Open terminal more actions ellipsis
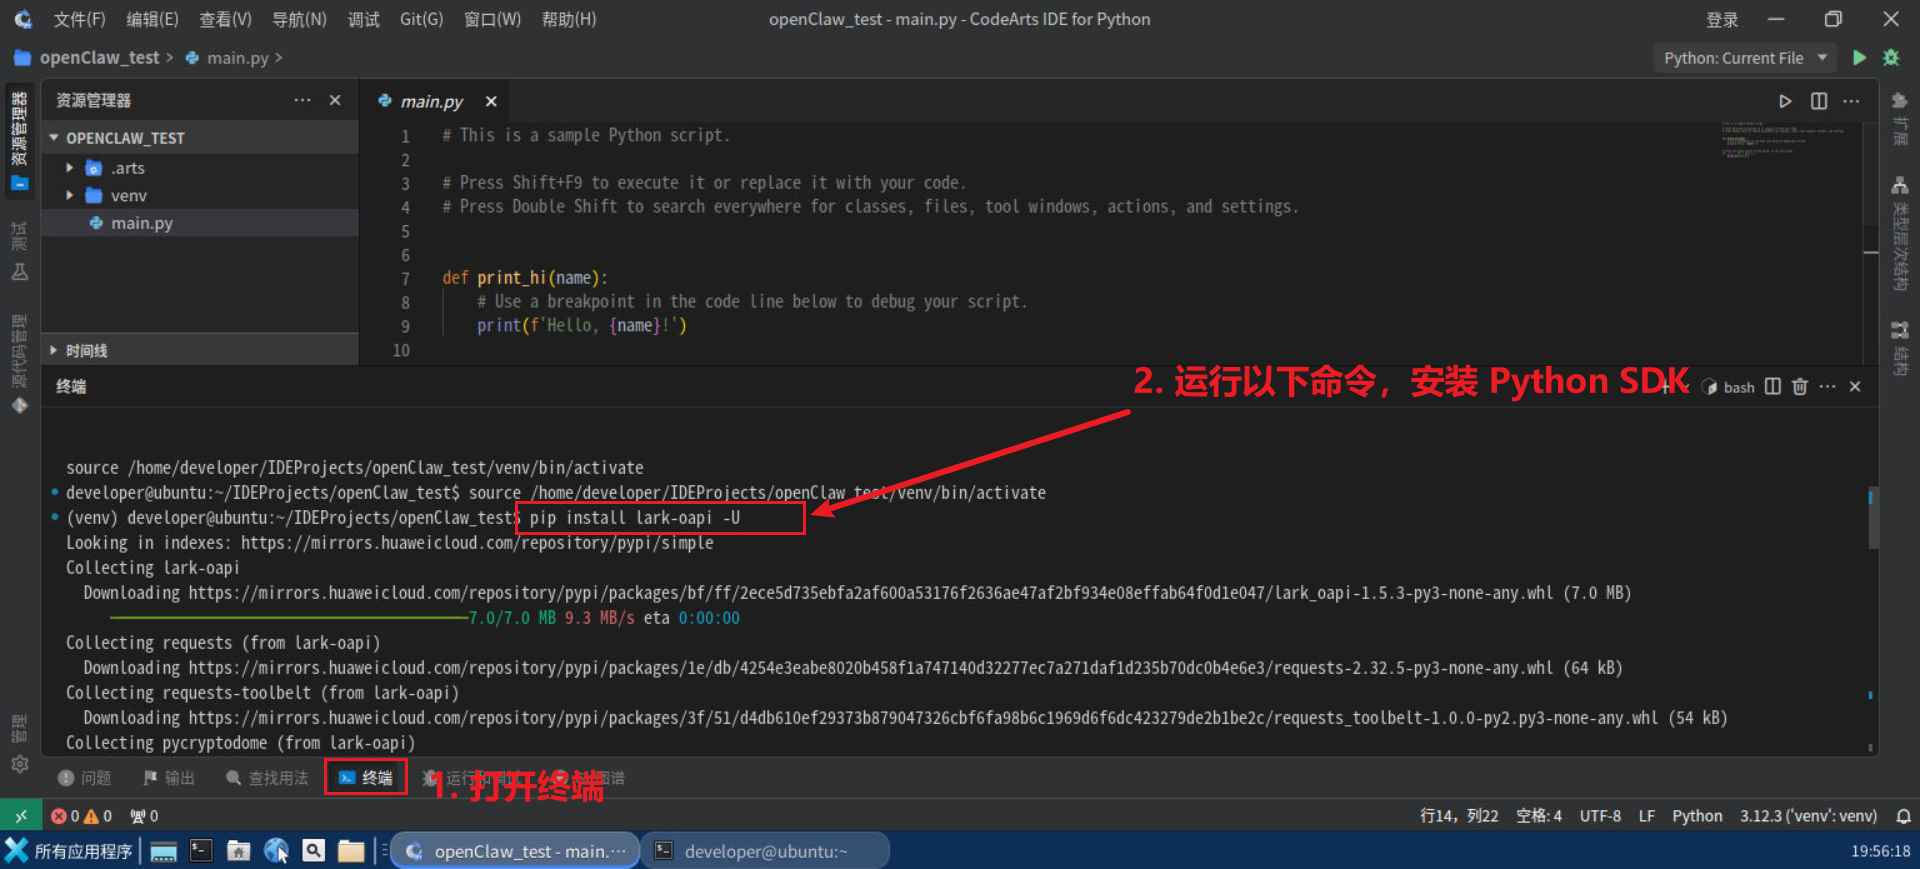Screen dimensions: 1920x869 (x=1827, y=386)
